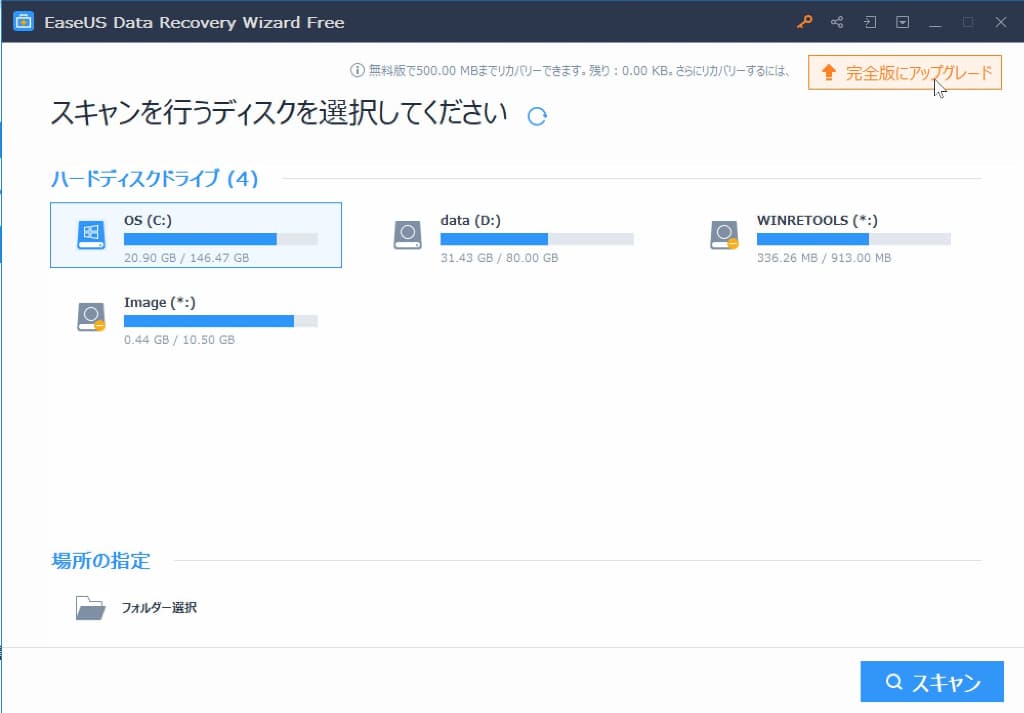Click the OS (C:) drive name

[x=148, y=221]
